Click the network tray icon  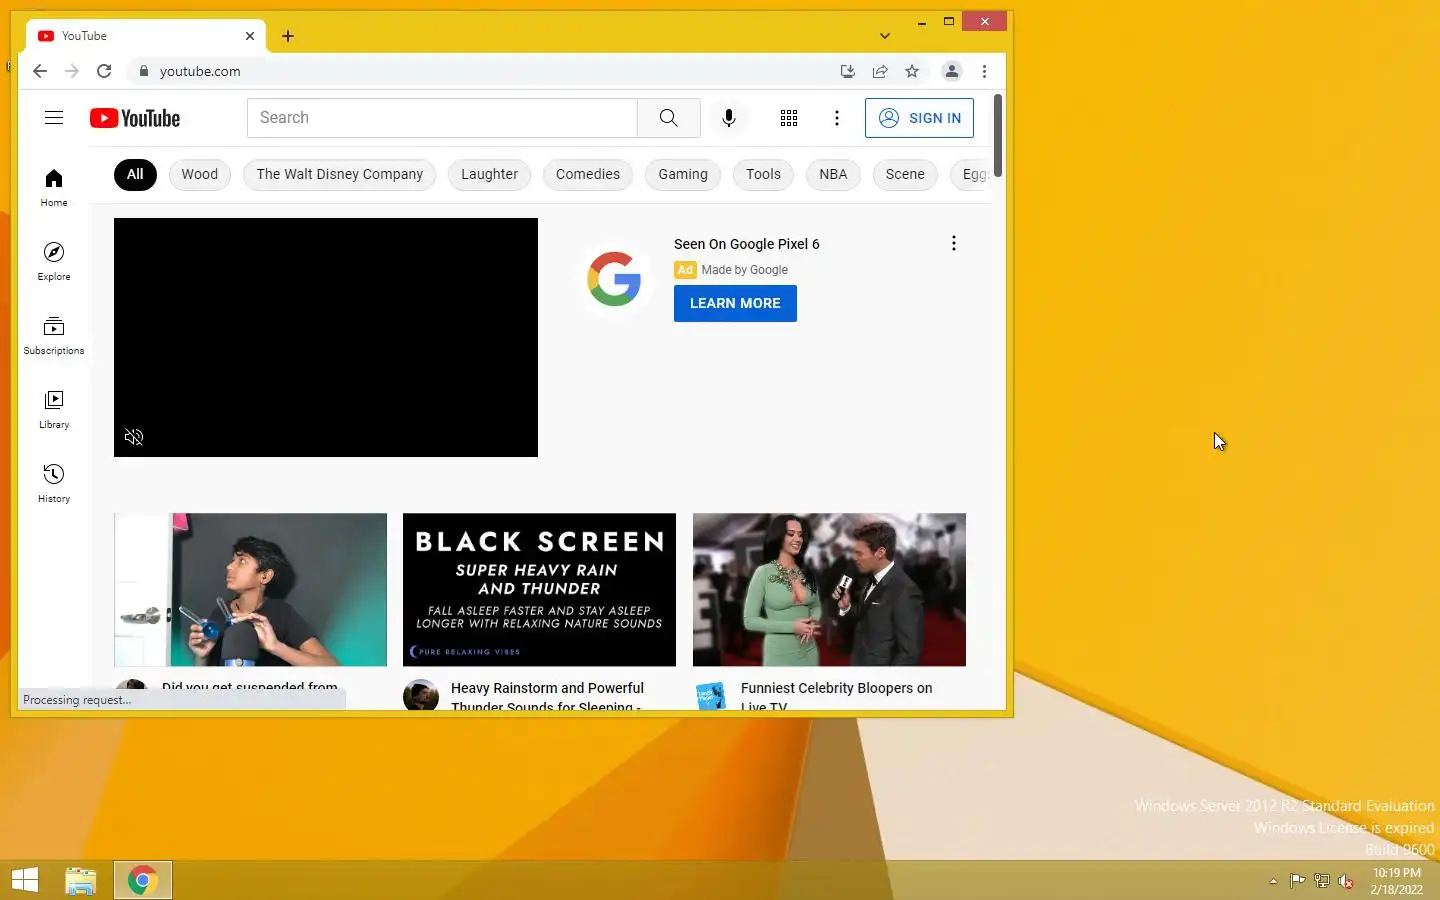click(x=1322, y=881)
